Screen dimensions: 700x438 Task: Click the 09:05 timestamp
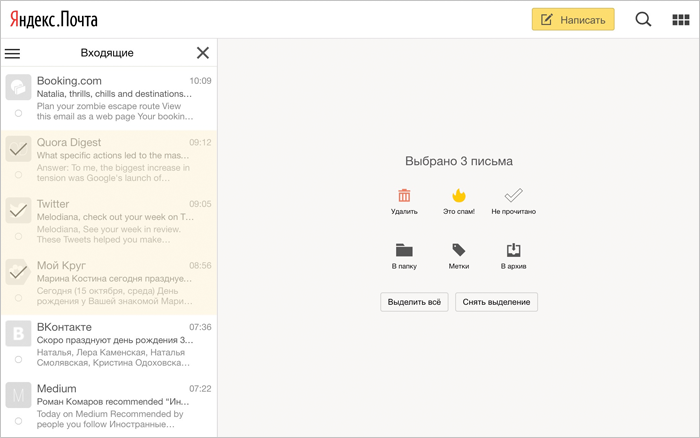[x=200, y=204]
